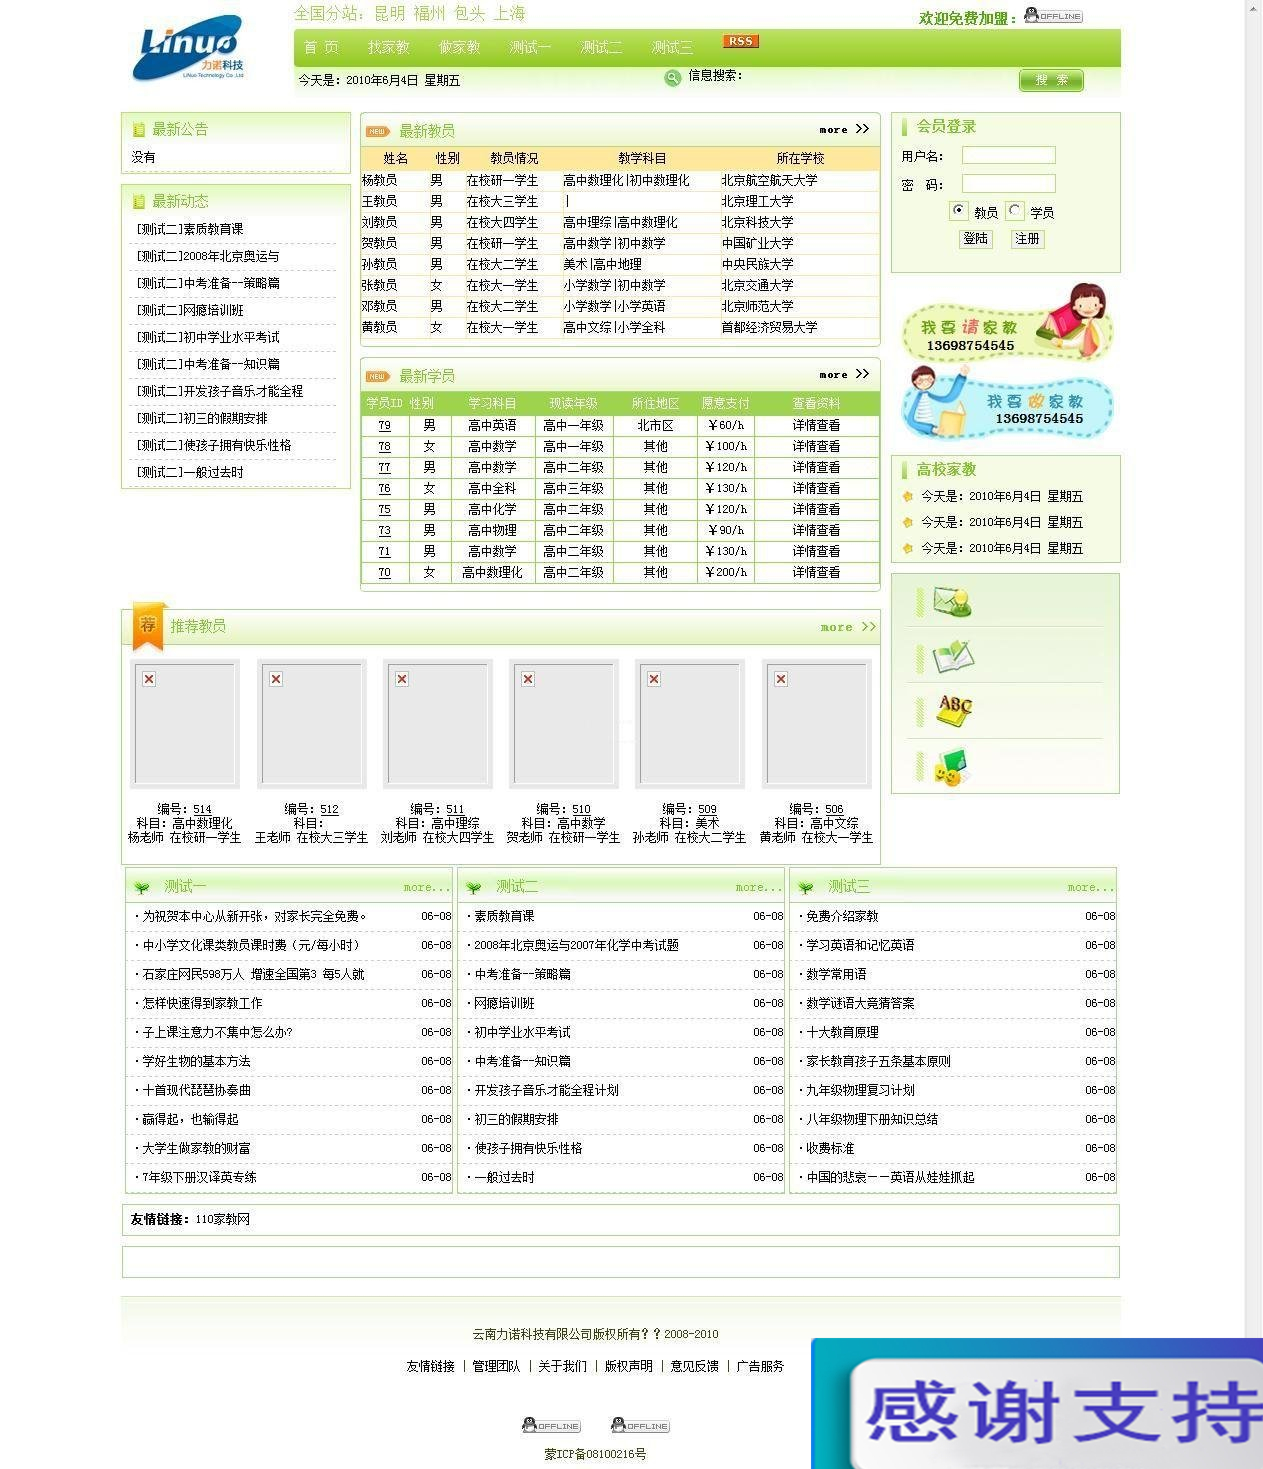View 详情查看 for student 70
Image resolution: width=1263 pixels, height=1469 pixels.
click(816, 572)
